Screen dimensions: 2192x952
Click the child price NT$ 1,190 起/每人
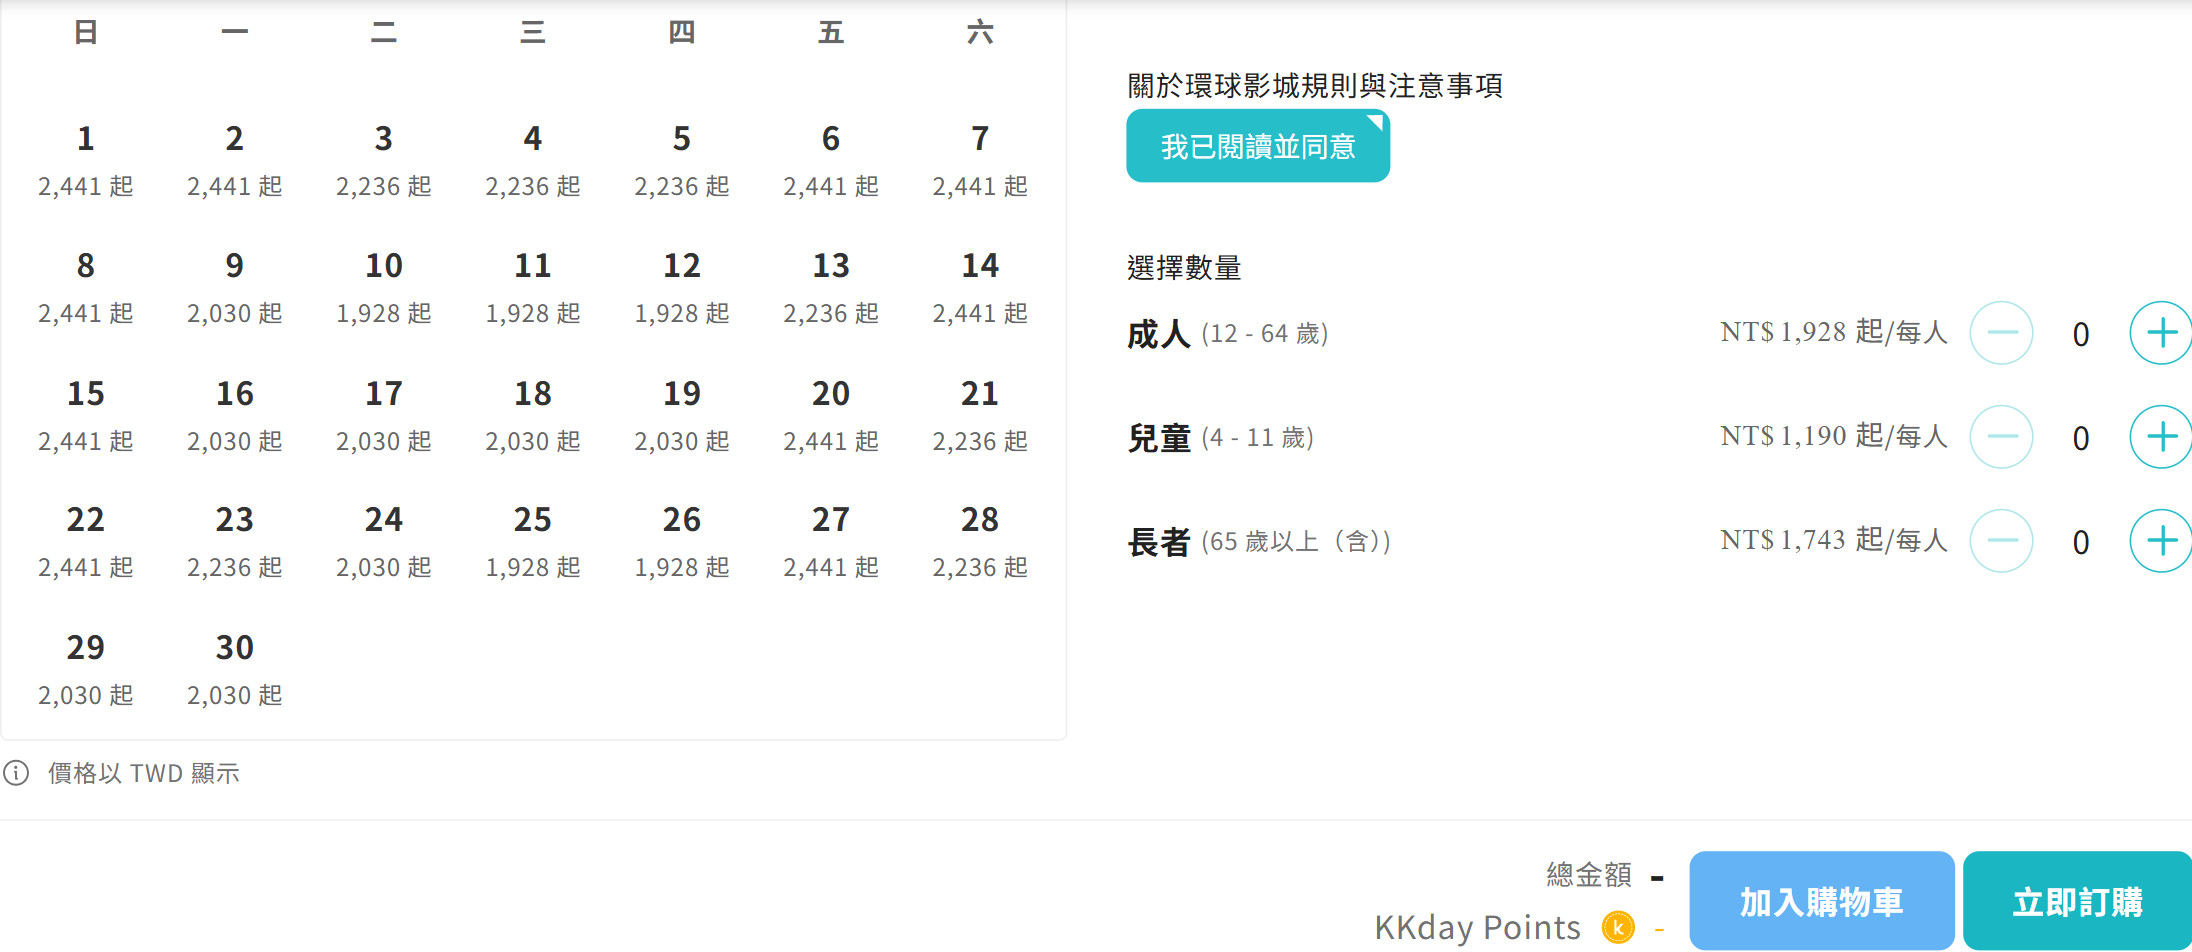point(1834,436)
